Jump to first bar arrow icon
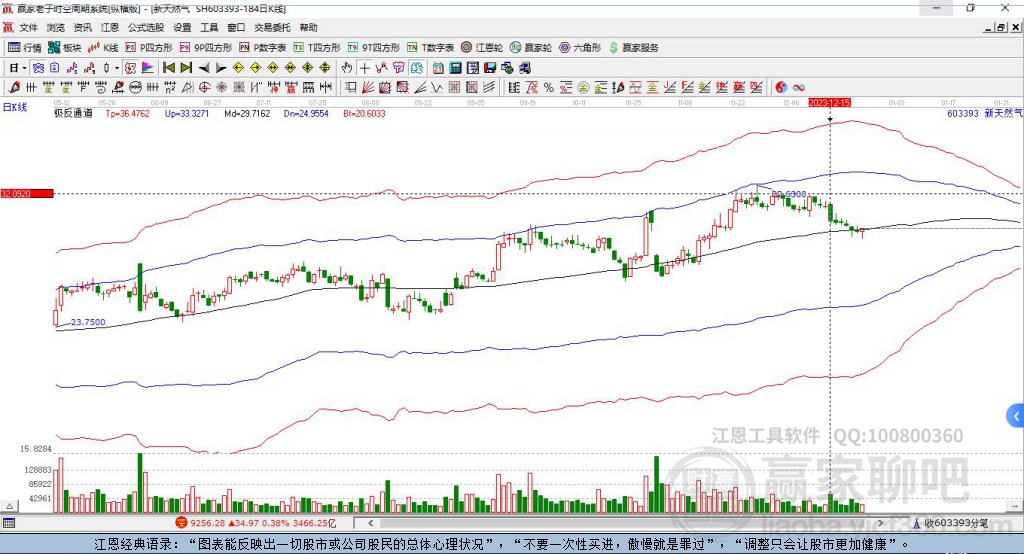This screenshot has height=554, width=1024. [x=168, y=68]
